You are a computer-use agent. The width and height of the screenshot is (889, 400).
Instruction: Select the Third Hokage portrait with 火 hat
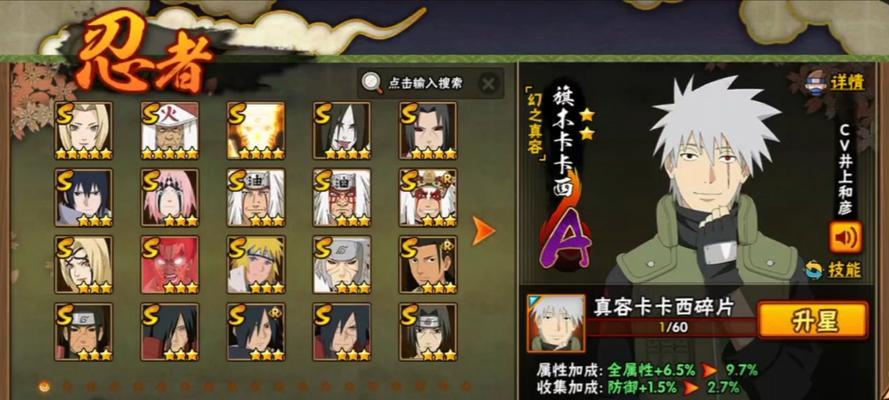coord(170,131)
